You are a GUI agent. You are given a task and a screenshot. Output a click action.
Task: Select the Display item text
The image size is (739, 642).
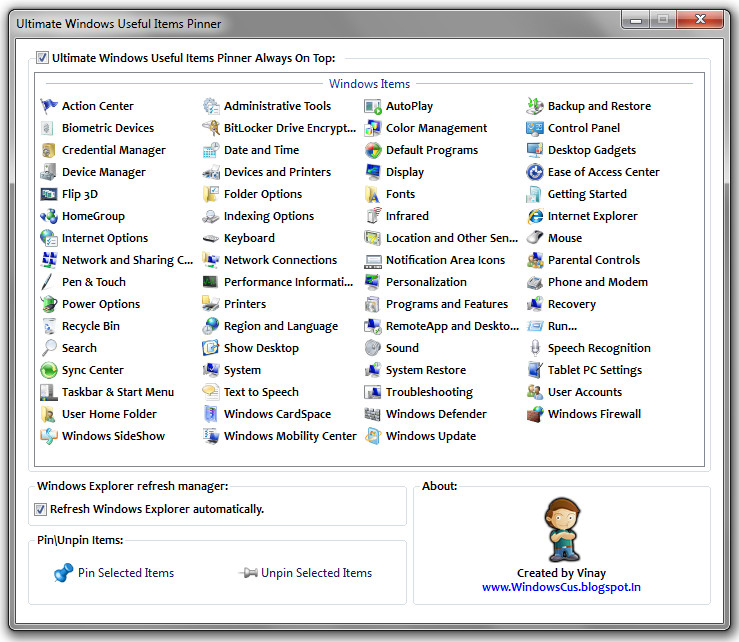click(x=405, y=172)
